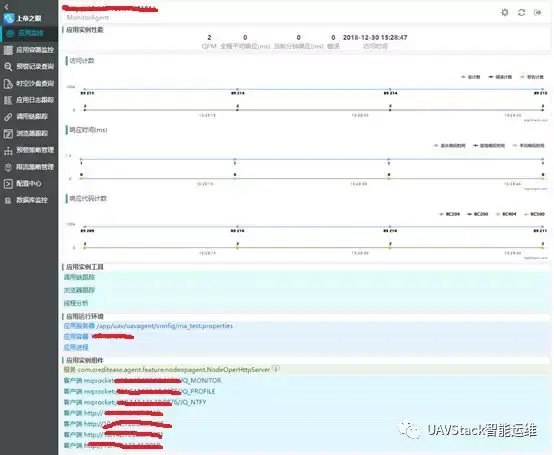The height and width of the screenshot is (455, 554).
Task: Click the 应用实例组件 section heading
Action: point(84,360)
